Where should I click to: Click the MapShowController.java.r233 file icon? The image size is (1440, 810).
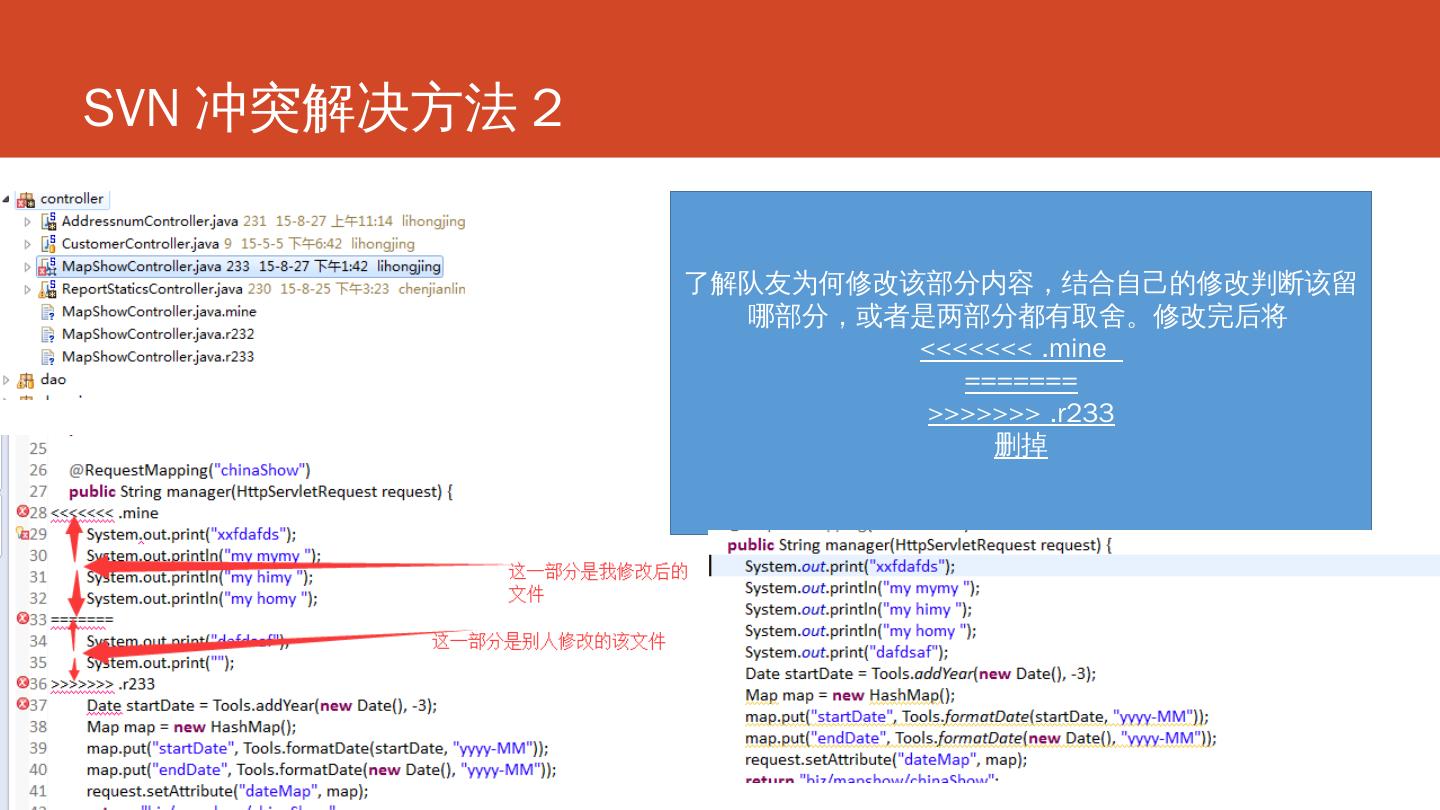pos(48,357)
